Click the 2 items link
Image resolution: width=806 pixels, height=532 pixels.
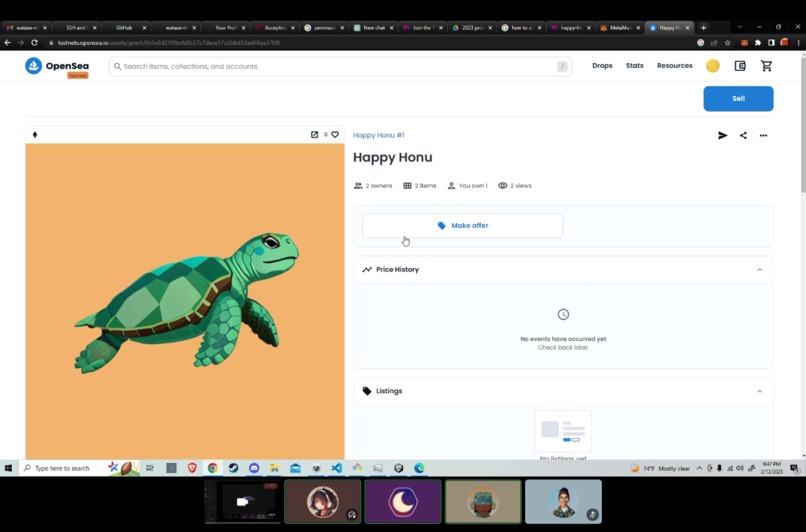coord(419,186)
